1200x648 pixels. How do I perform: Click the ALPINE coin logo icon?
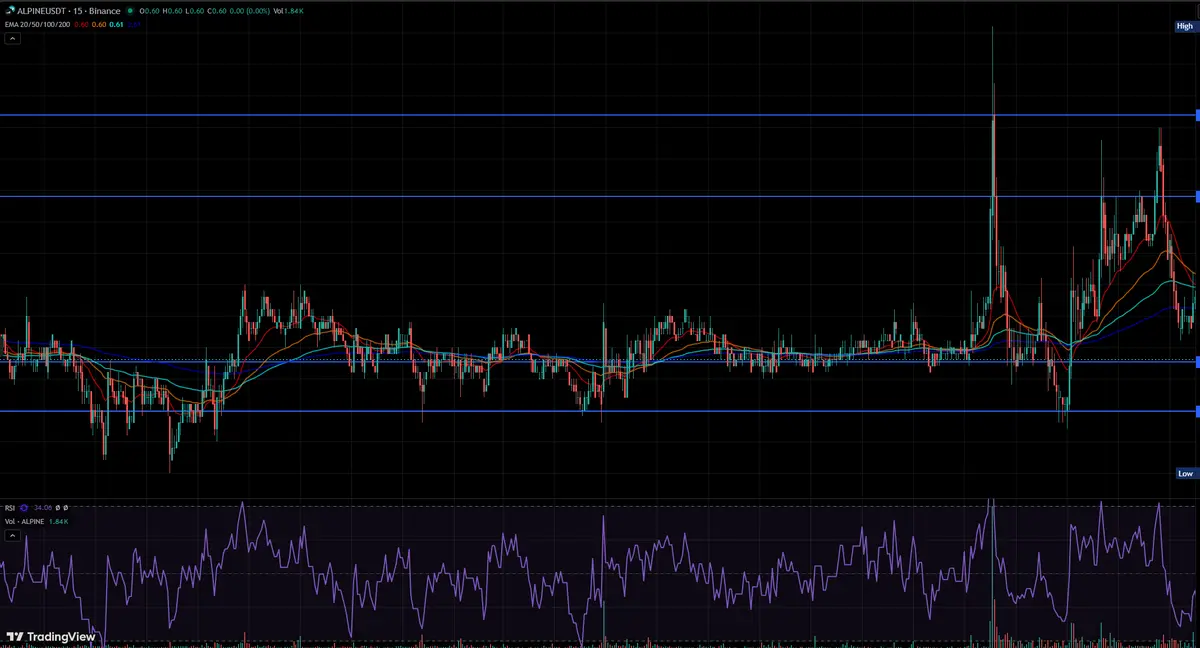pos(9,11)
